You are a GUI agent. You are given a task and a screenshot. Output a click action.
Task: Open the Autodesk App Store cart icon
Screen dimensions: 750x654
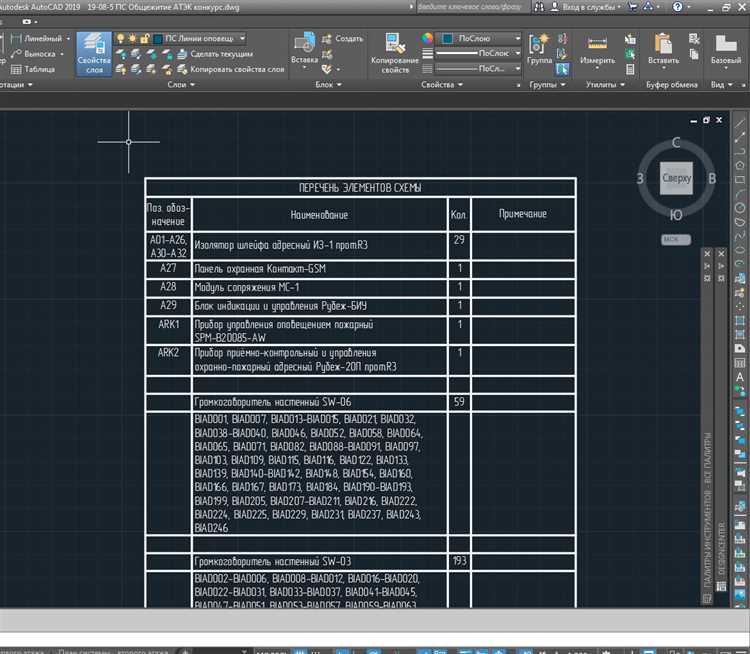632,7
